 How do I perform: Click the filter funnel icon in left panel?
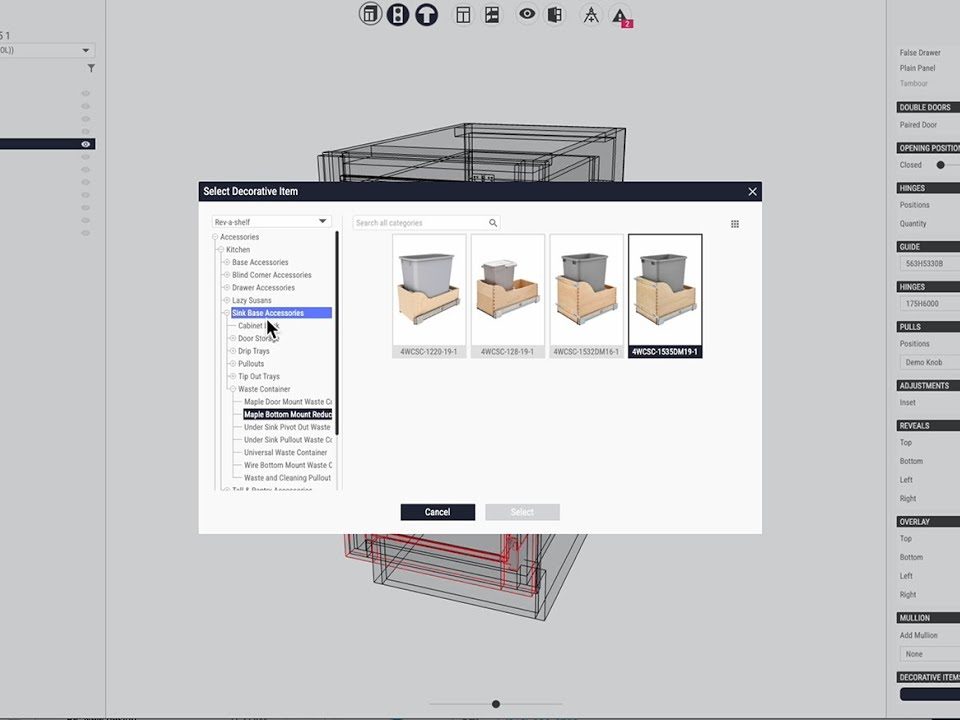point(91,68)
